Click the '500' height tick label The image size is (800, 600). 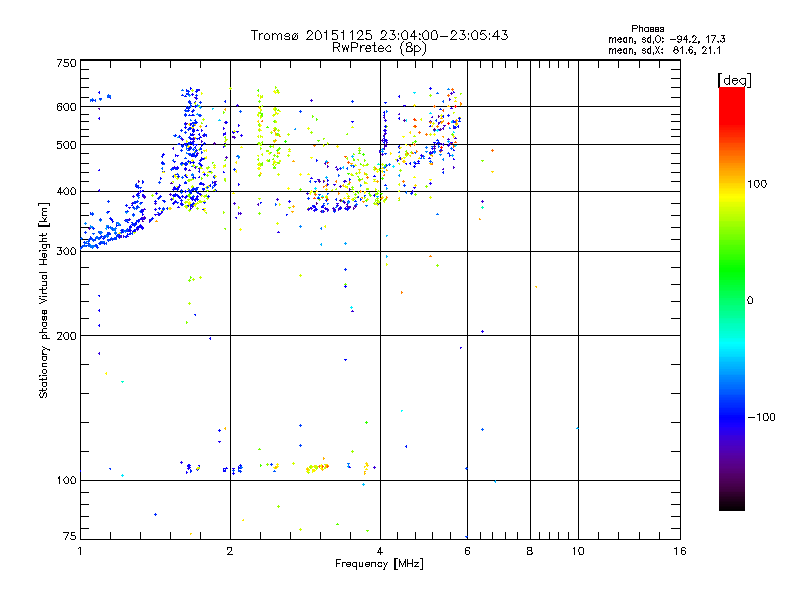[x=66, y=145]
